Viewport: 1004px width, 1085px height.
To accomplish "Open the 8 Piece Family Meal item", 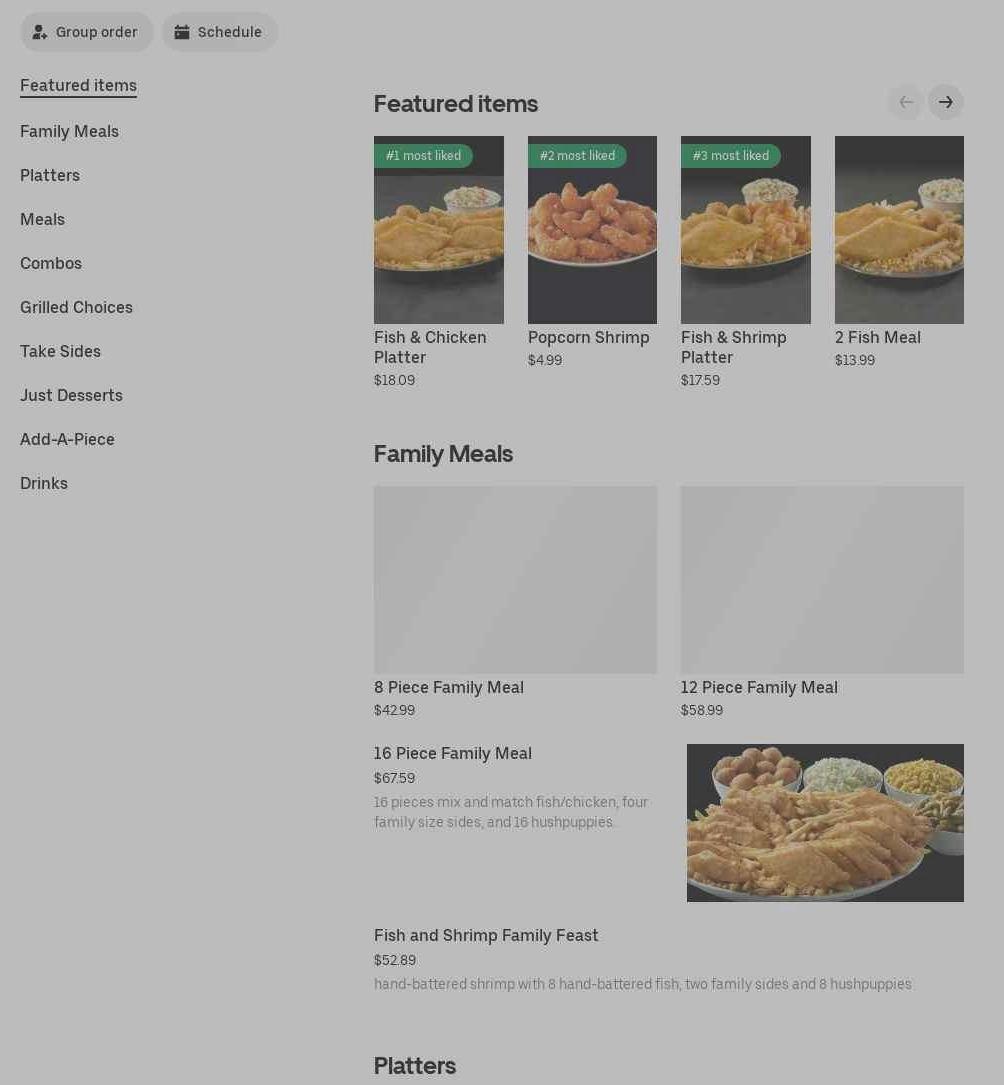I will coord(448,687).
